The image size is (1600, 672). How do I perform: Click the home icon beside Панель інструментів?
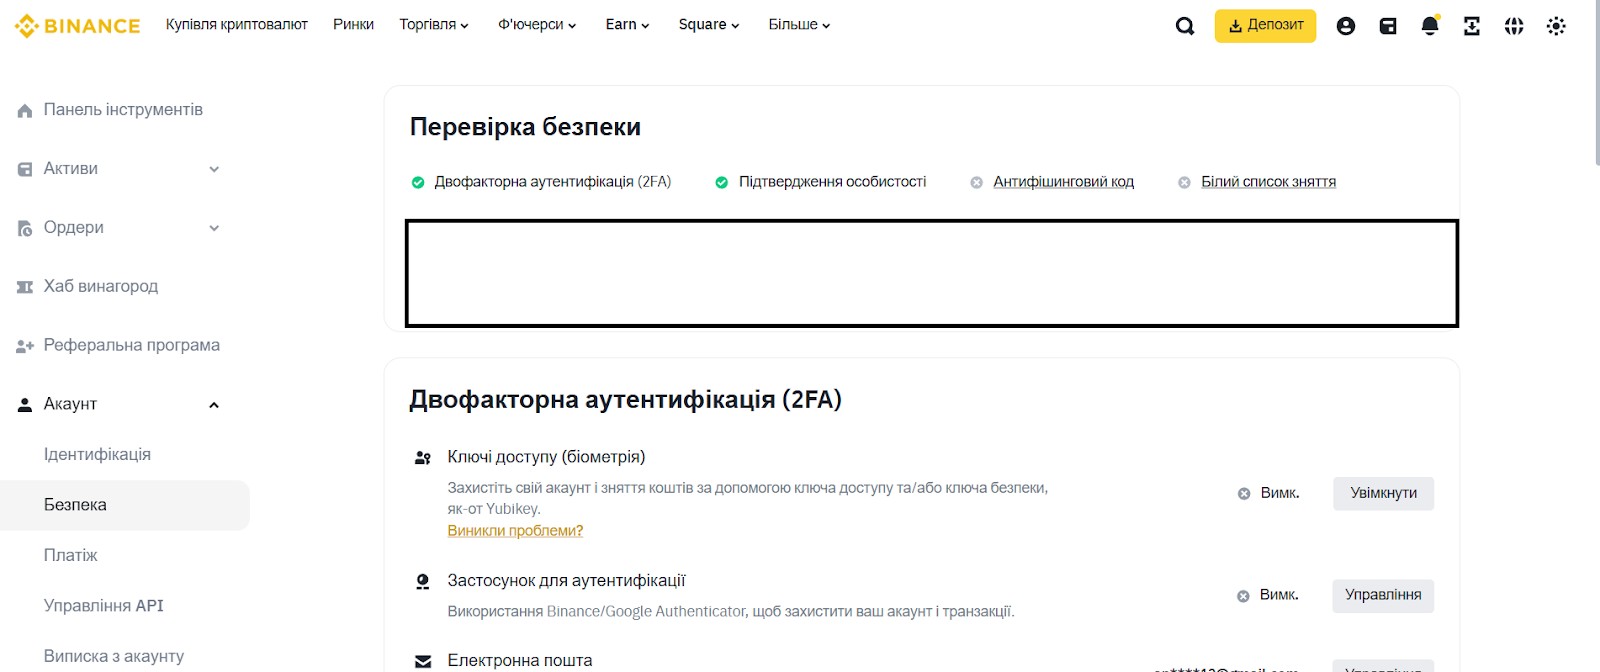(25, 111)
